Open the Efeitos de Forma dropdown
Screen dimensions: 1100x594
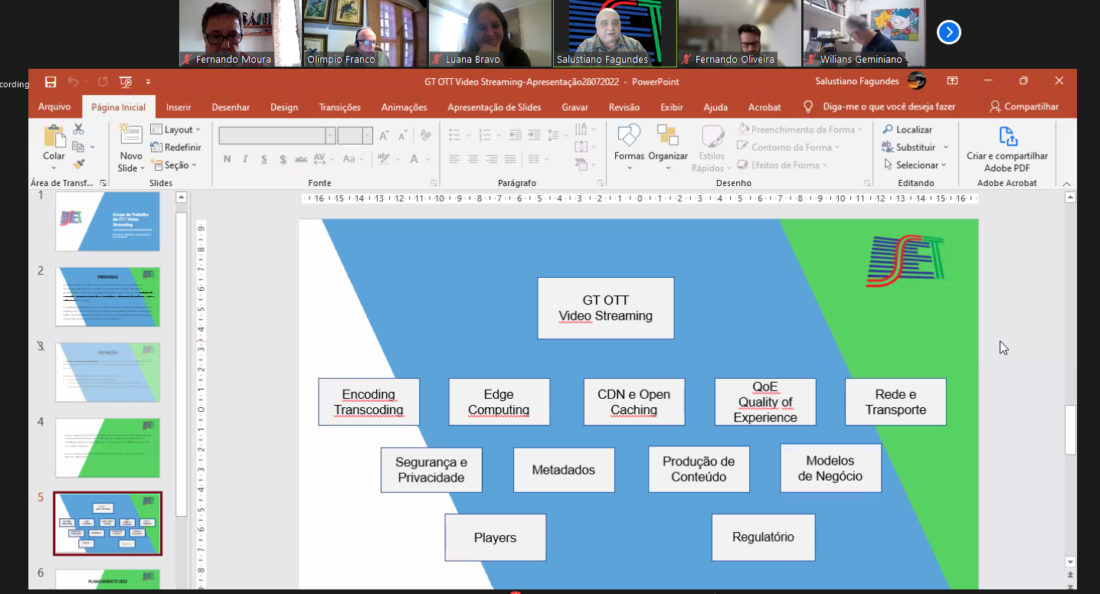coord(782,165)
